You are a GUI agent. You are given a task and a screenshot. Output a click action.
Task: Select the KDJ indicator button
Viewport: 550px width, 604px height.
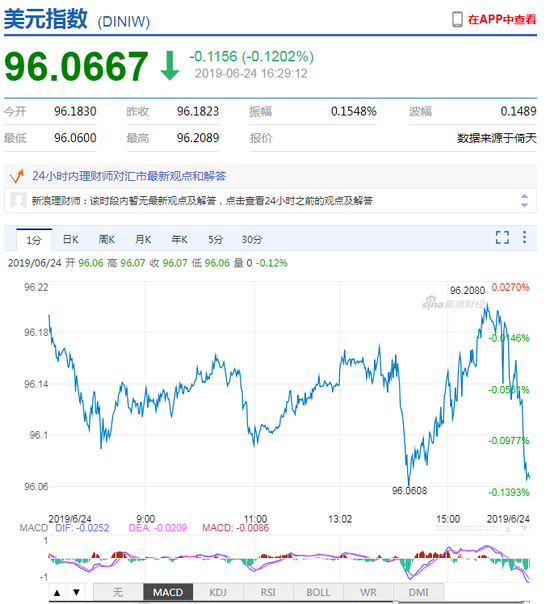click(218, 592)
